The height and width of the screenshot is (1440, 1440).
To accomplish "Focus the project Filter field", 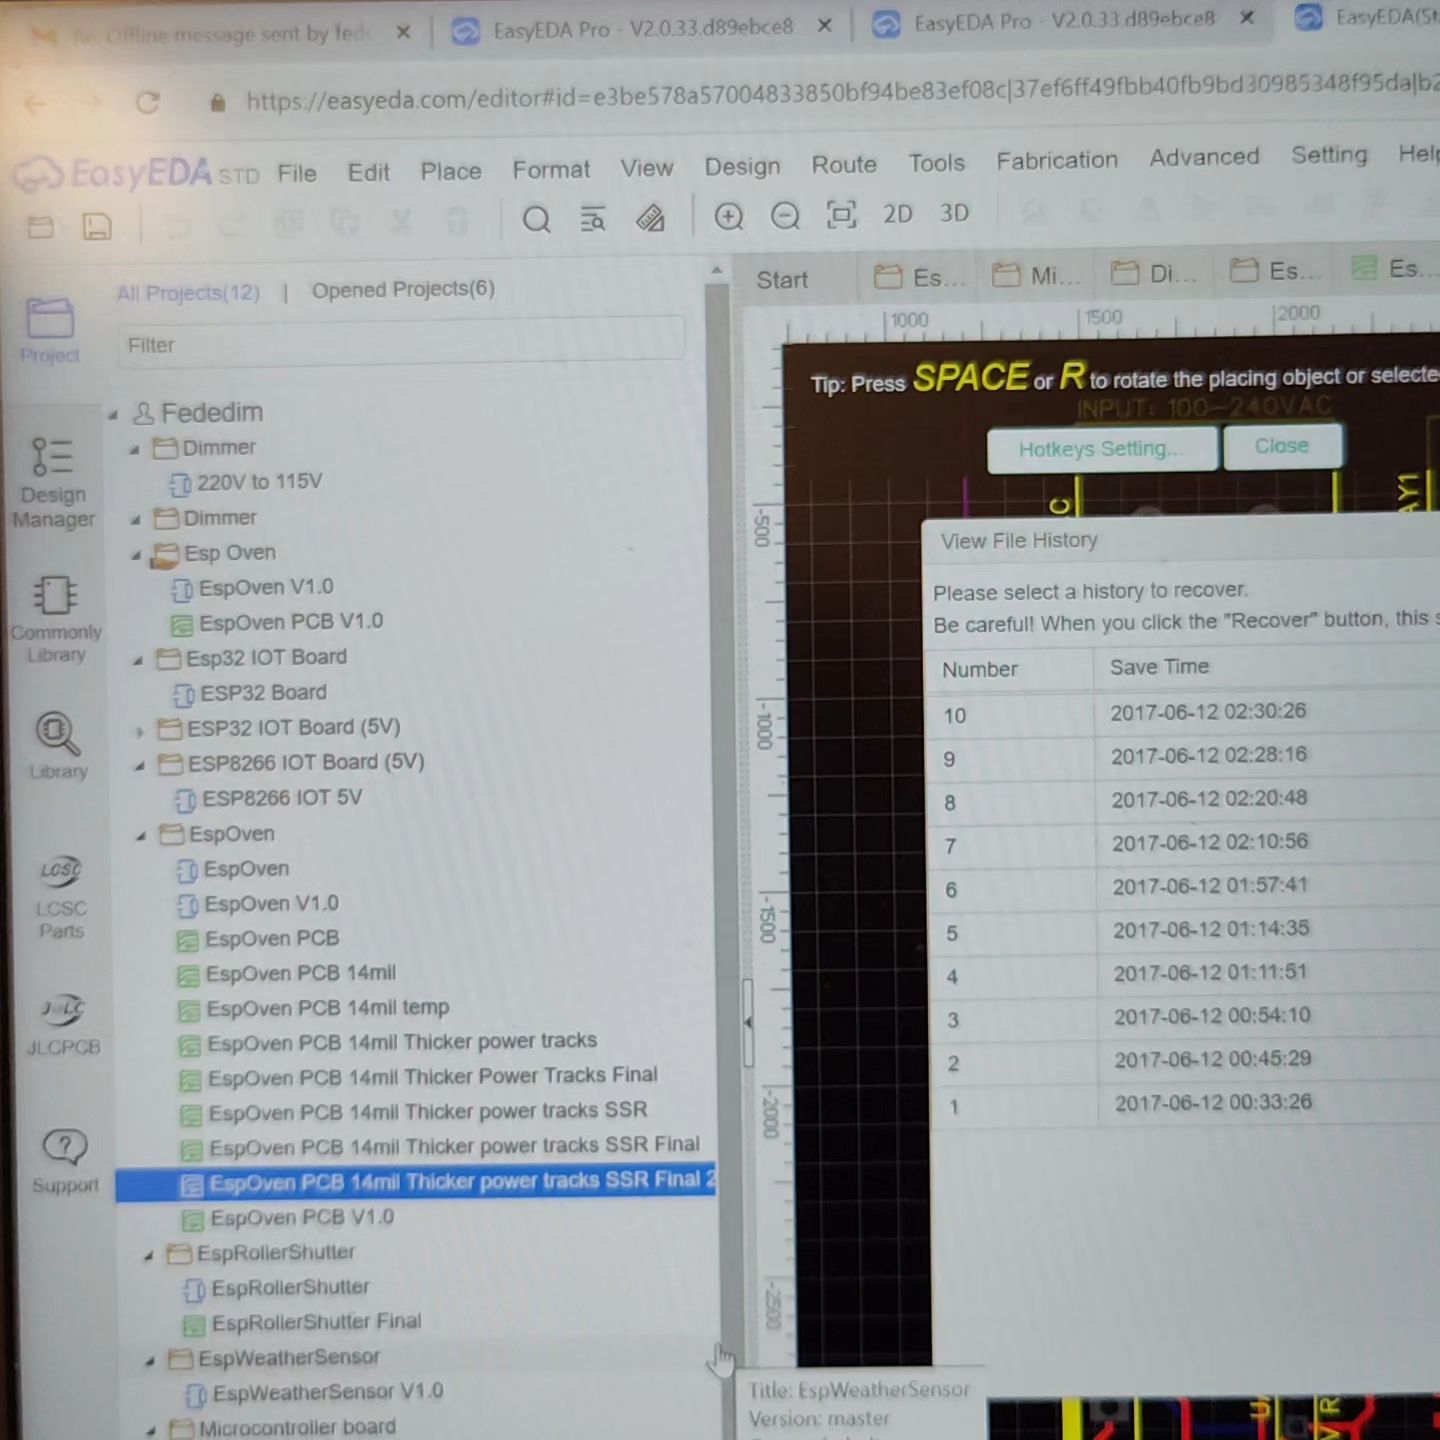I will tap(400, 344).
